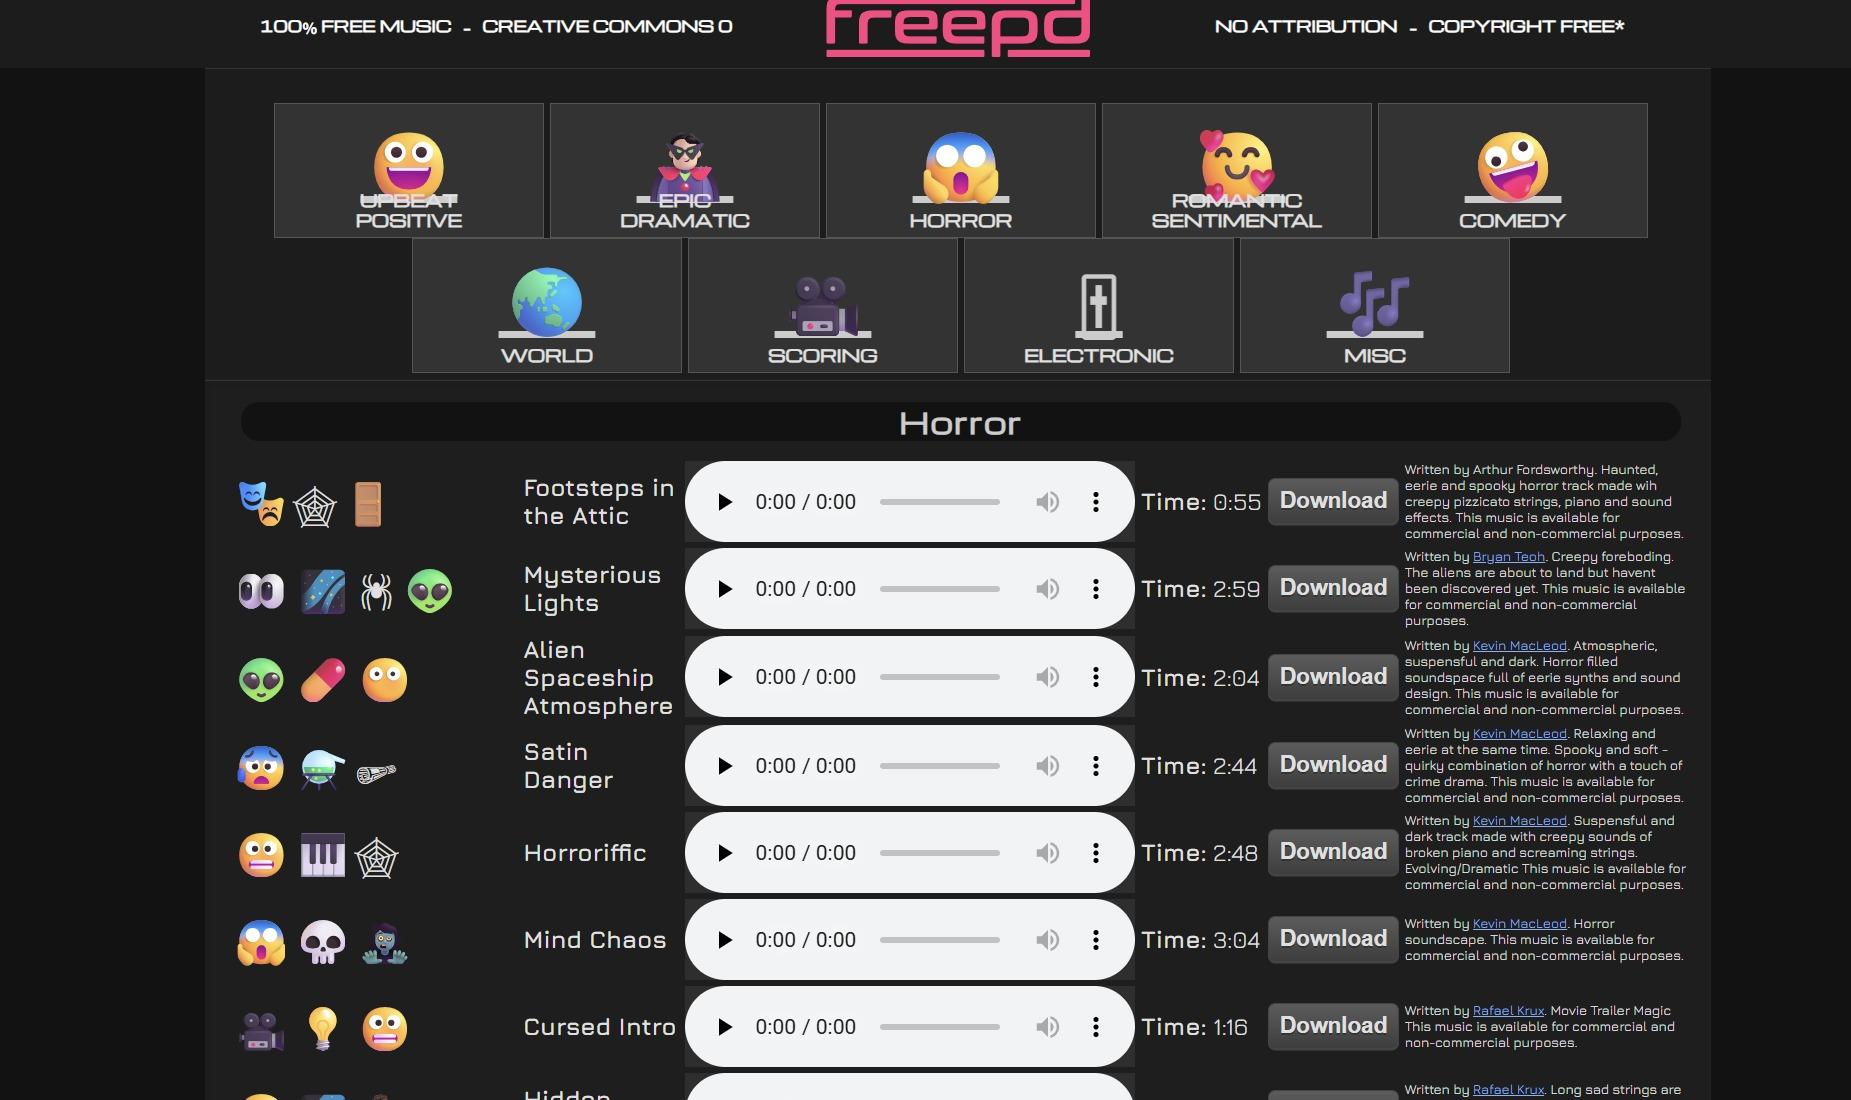1851x1100 pixels.
Task: Select the Epic Dramatic category
Action: click(x=685, y=170)
